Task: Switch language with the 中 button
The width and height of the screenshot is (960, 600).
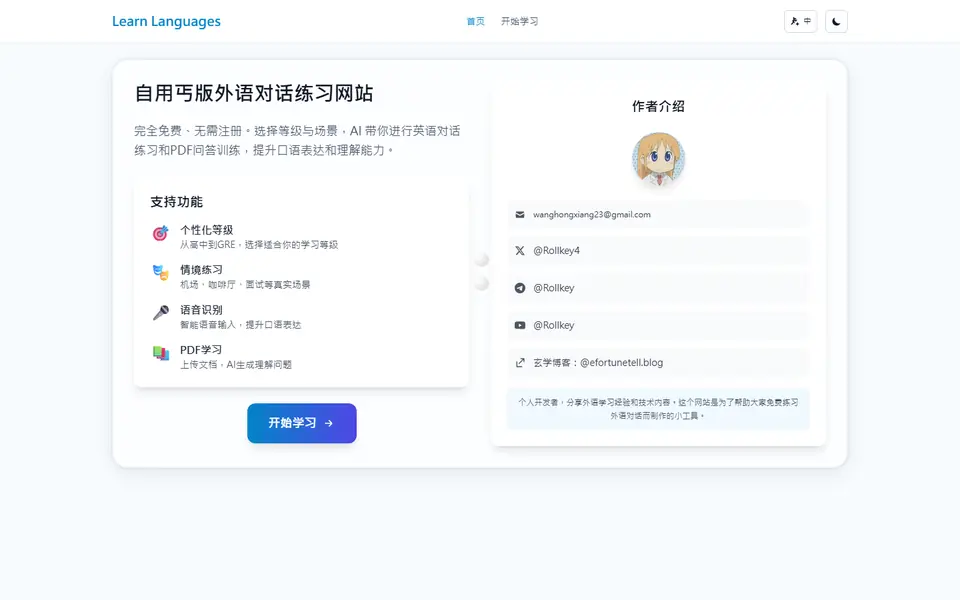Action: [x=800, y=21]
